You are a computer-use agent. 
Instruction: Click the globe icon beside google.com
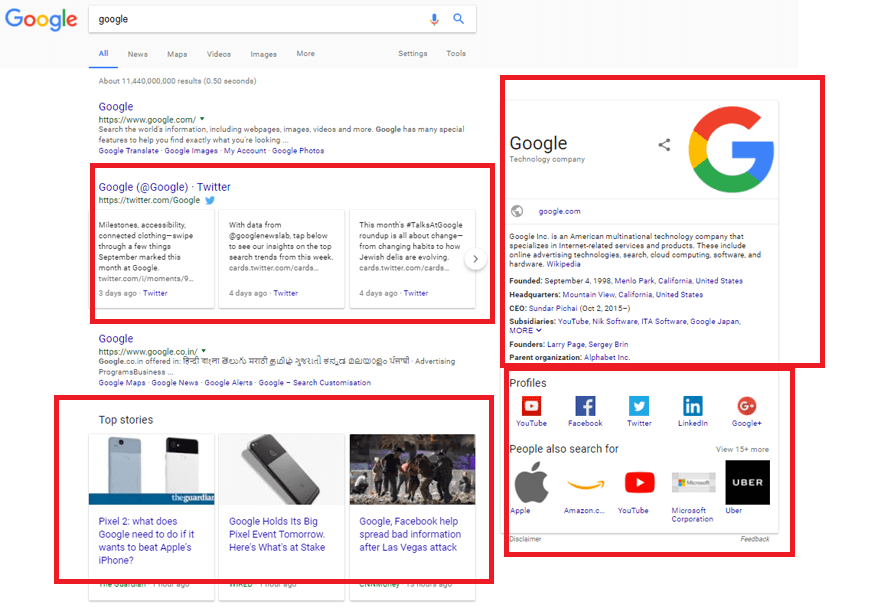(x=517, y=211)
